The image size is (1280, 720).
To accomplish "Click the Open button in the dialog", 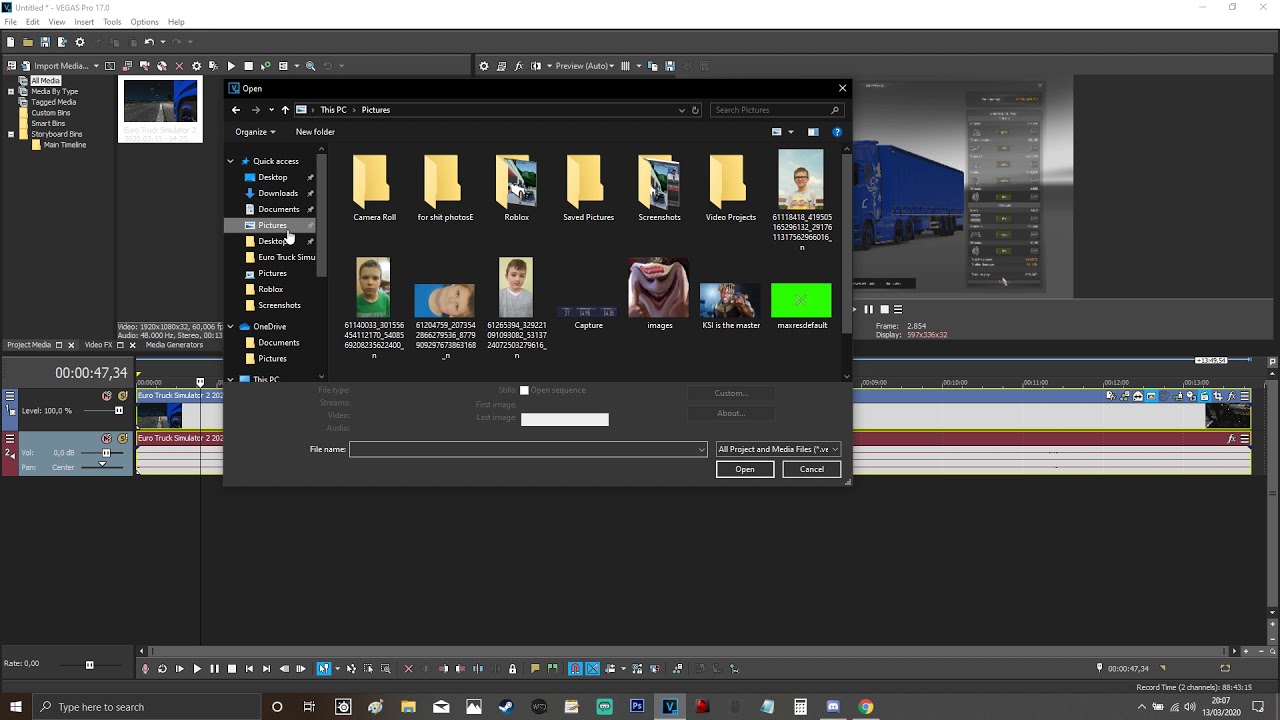I will tap(745, 469).
